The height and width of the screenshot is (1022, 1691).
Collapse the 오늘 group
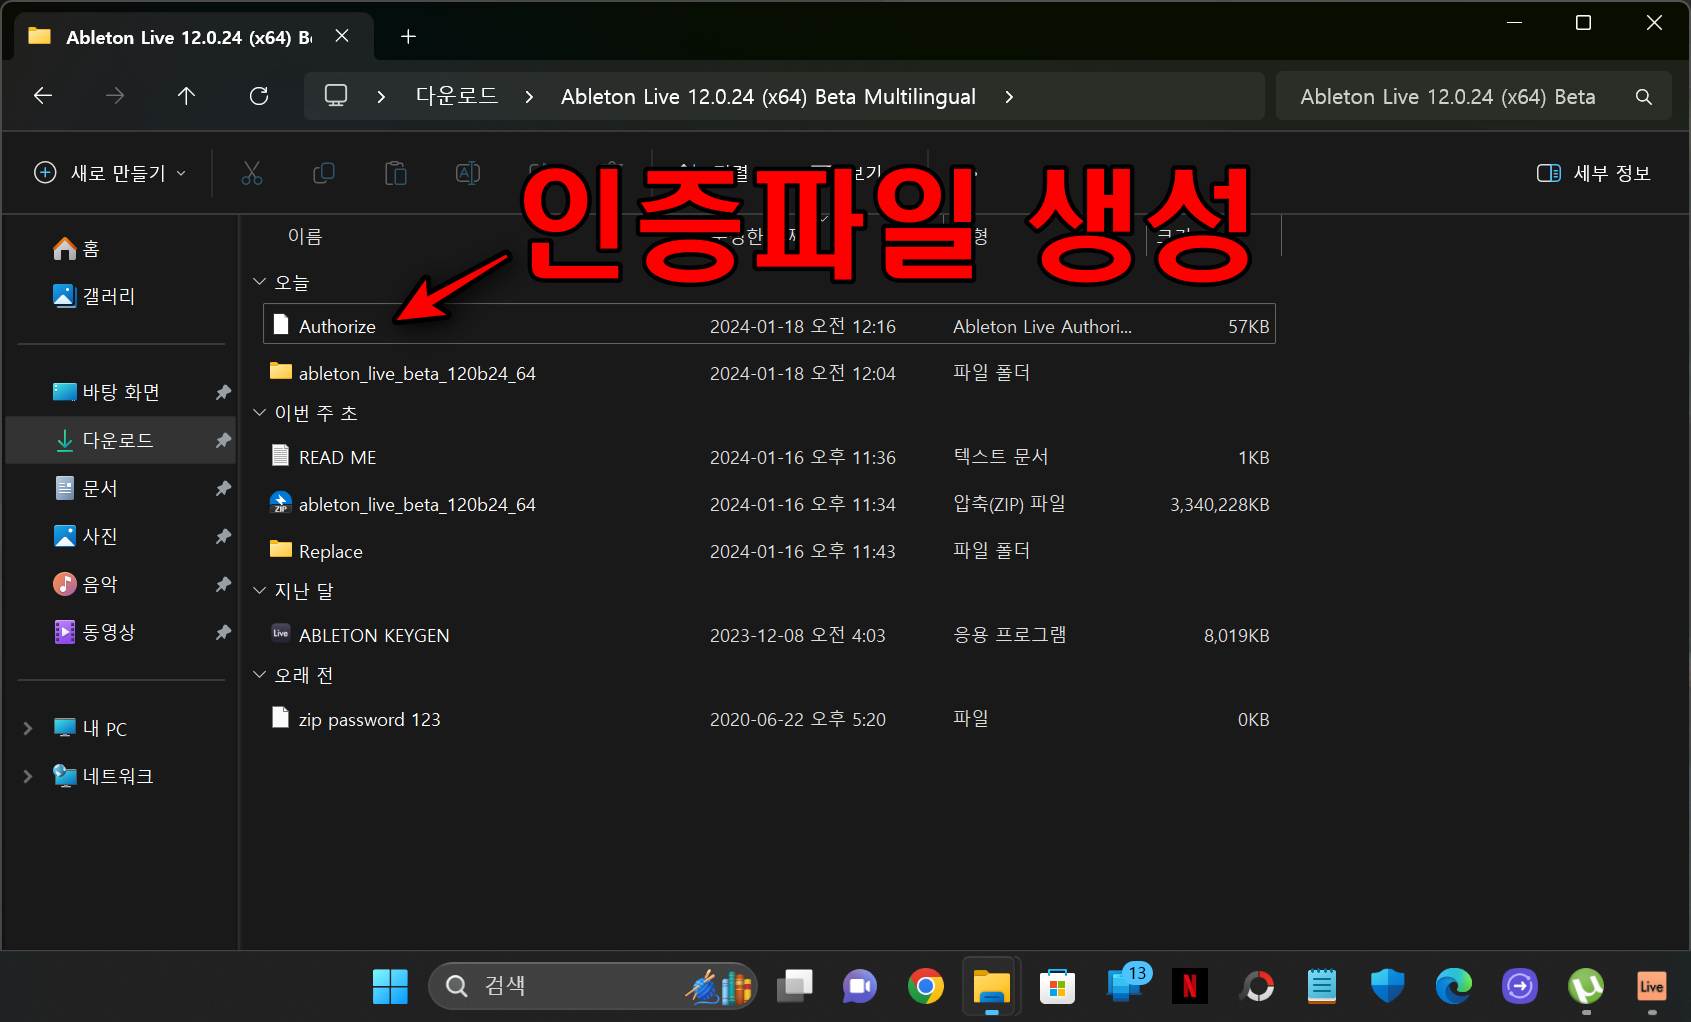click(259, 282)
